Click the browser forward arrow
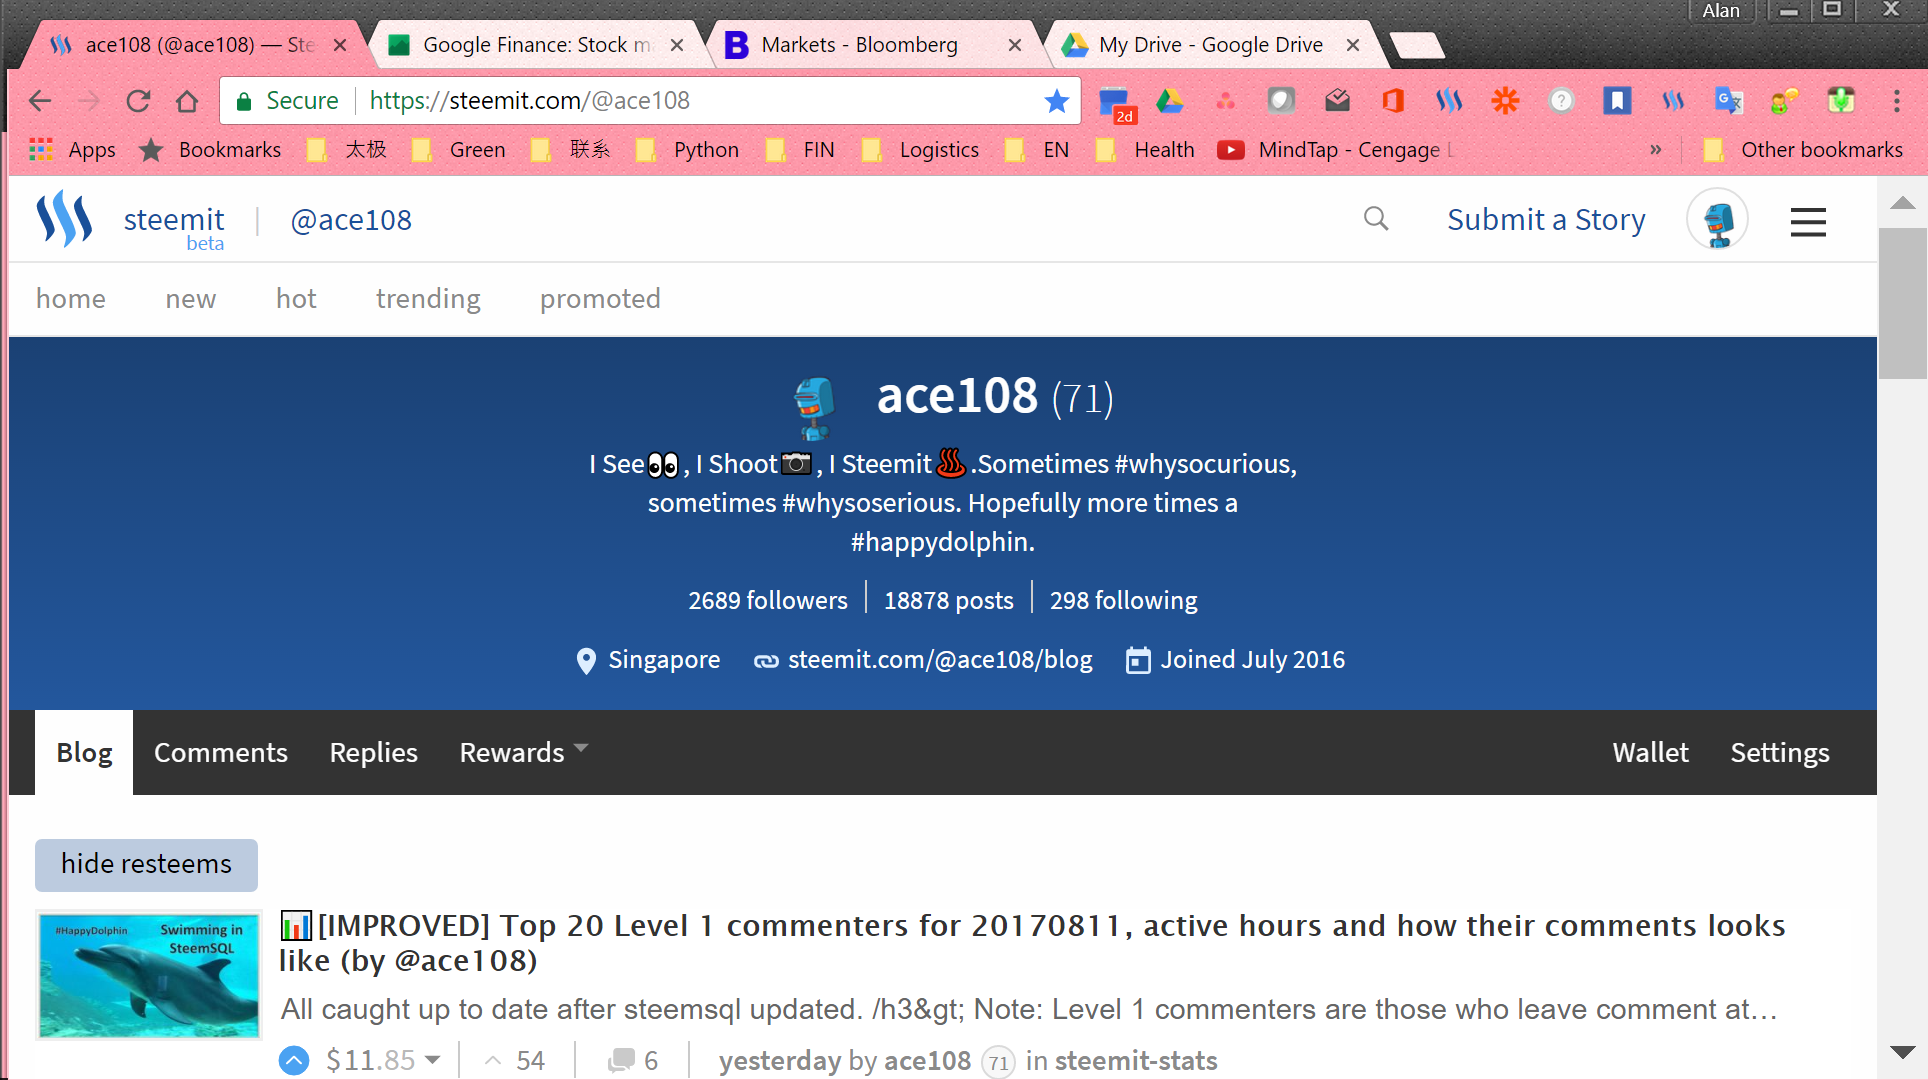 point(90,101)
